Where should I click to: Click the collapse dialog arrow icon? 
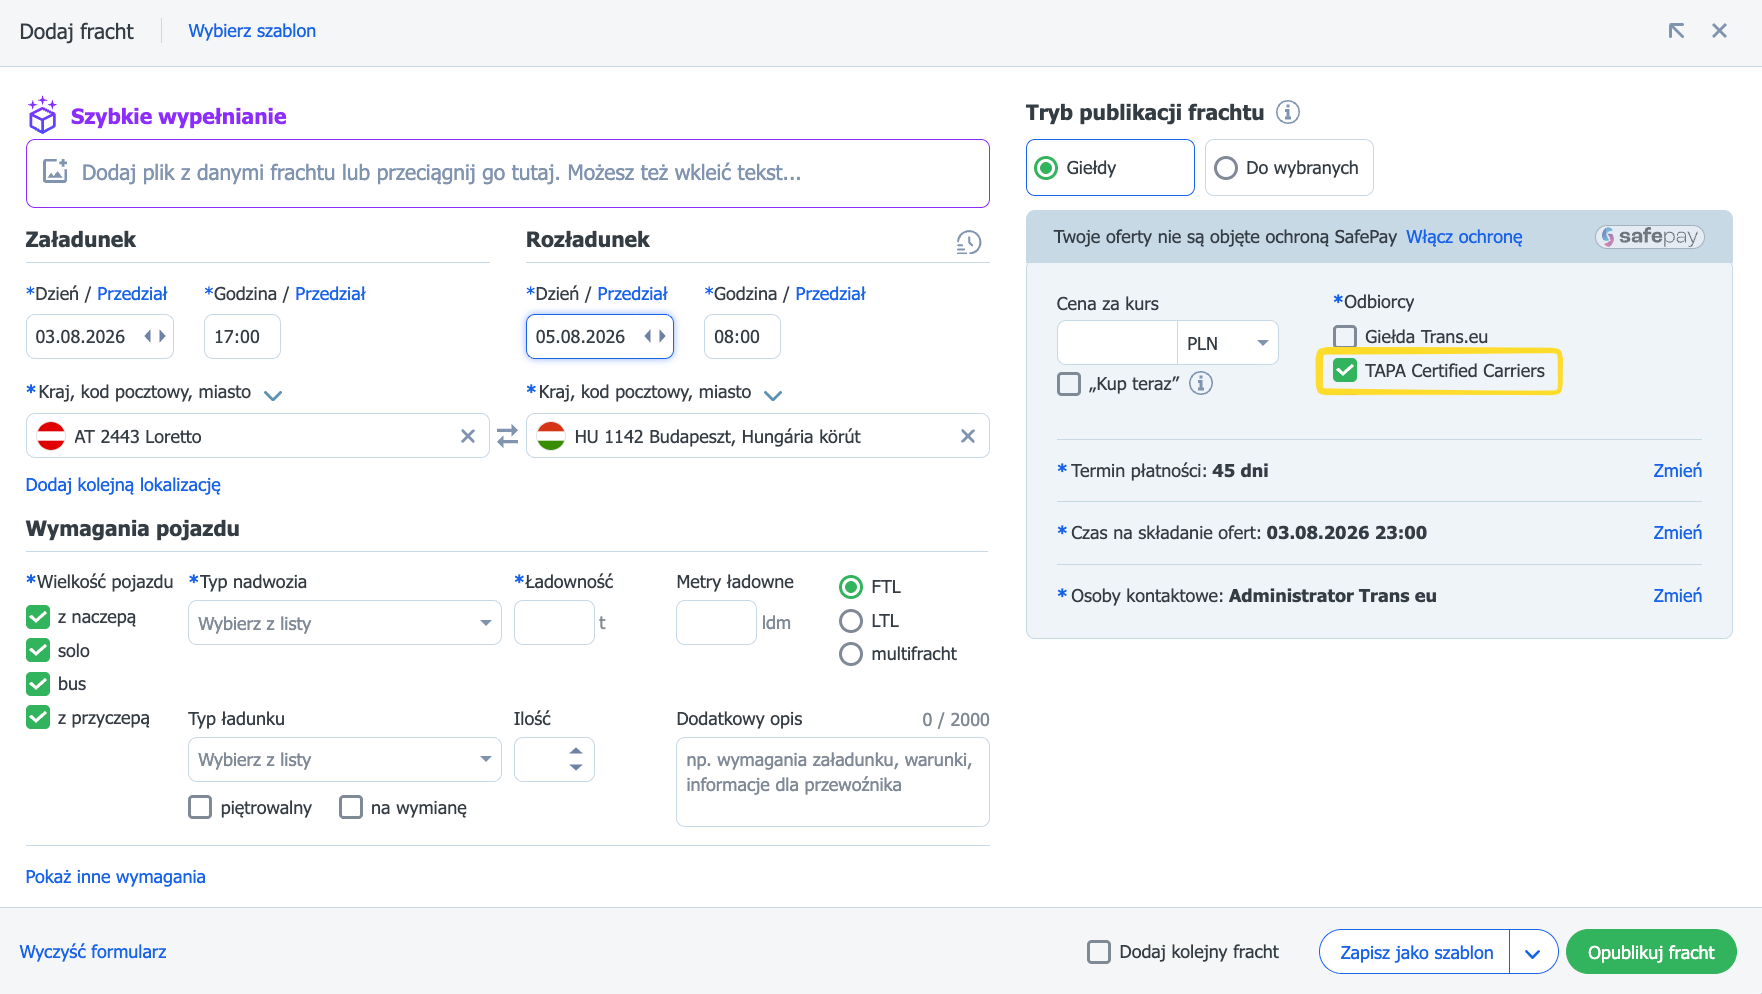click(1676, 31)
